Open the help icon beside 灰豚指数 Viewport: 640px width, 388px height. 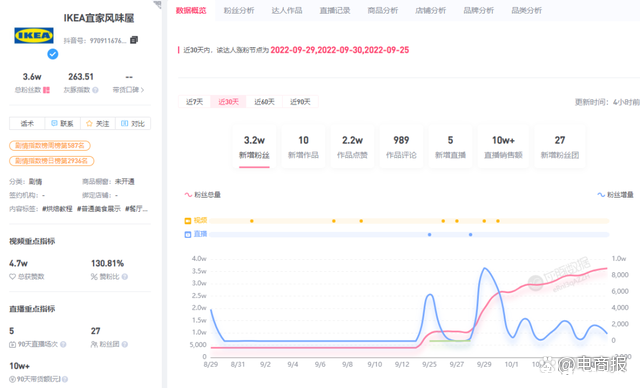coord(96,90)
